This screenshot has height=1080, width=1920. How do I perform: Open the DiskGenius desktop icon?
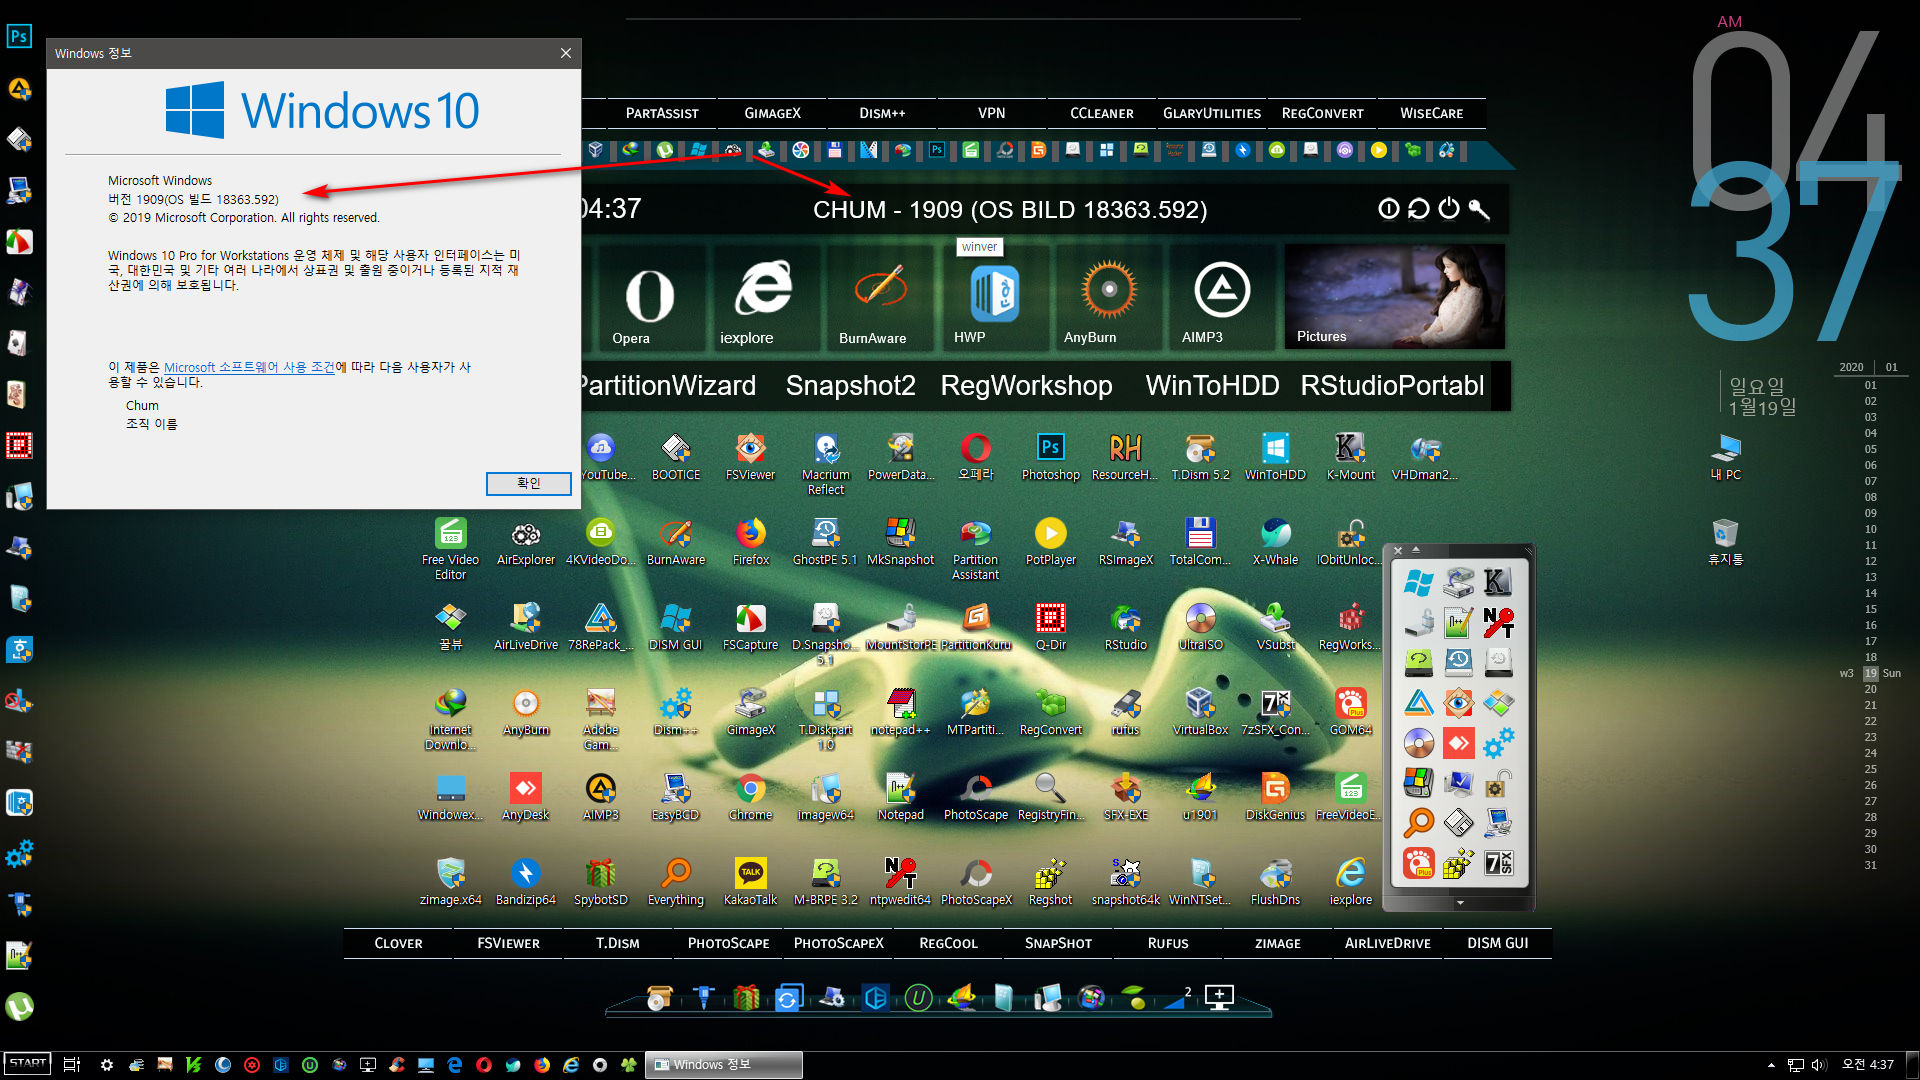[1275, 797]
